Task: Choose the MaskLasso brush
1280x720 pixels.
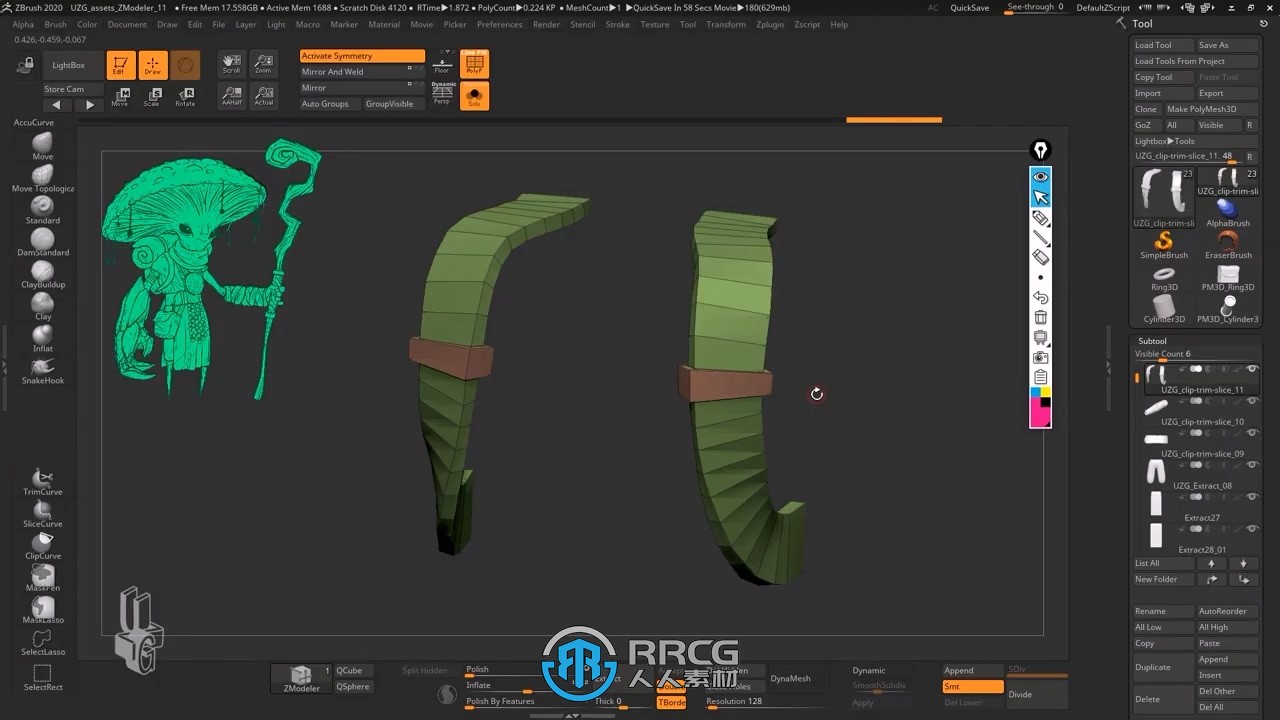Action: [42, 609]
